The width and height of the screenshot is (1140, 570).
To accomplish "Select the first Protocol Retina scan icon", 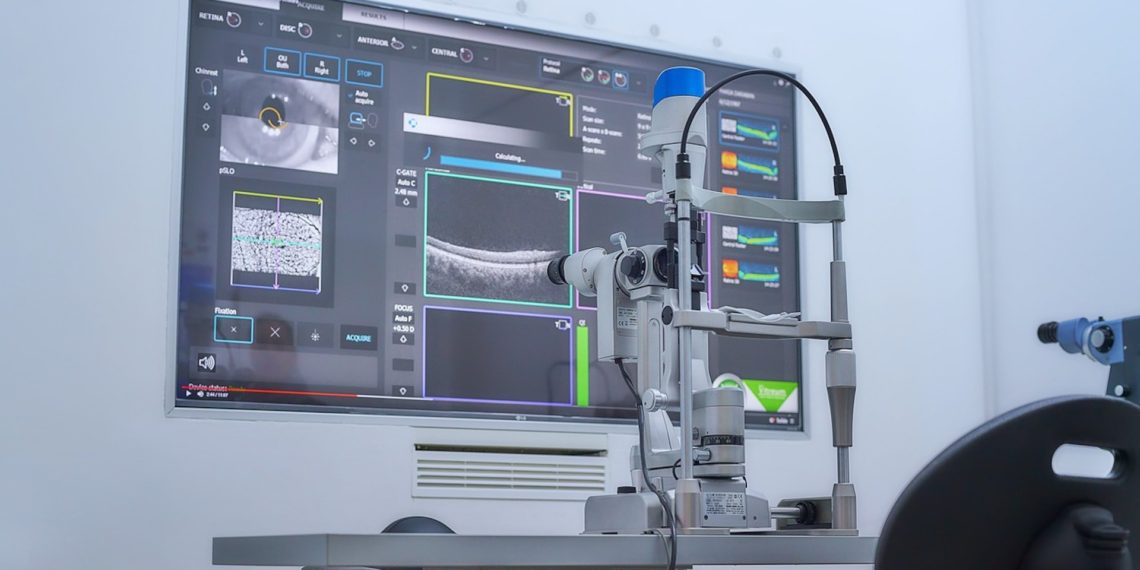I will click(x=587, y=73).
